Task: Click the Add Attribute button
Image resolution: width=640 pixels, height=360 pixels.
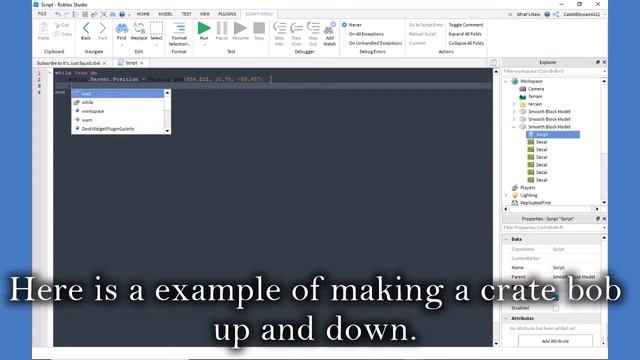Action: point(555,341)
